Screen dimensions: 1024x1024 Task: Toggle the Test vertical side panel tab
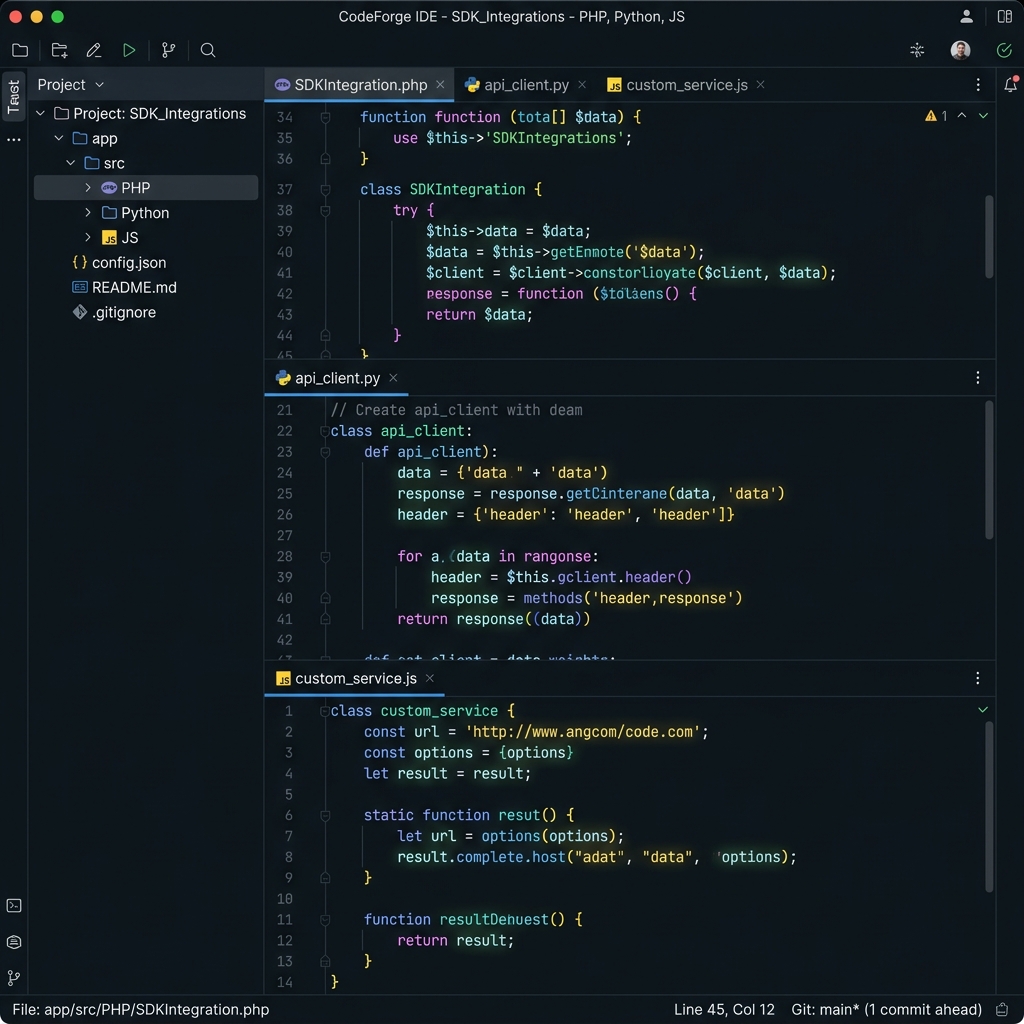click(x=14, y=97)
